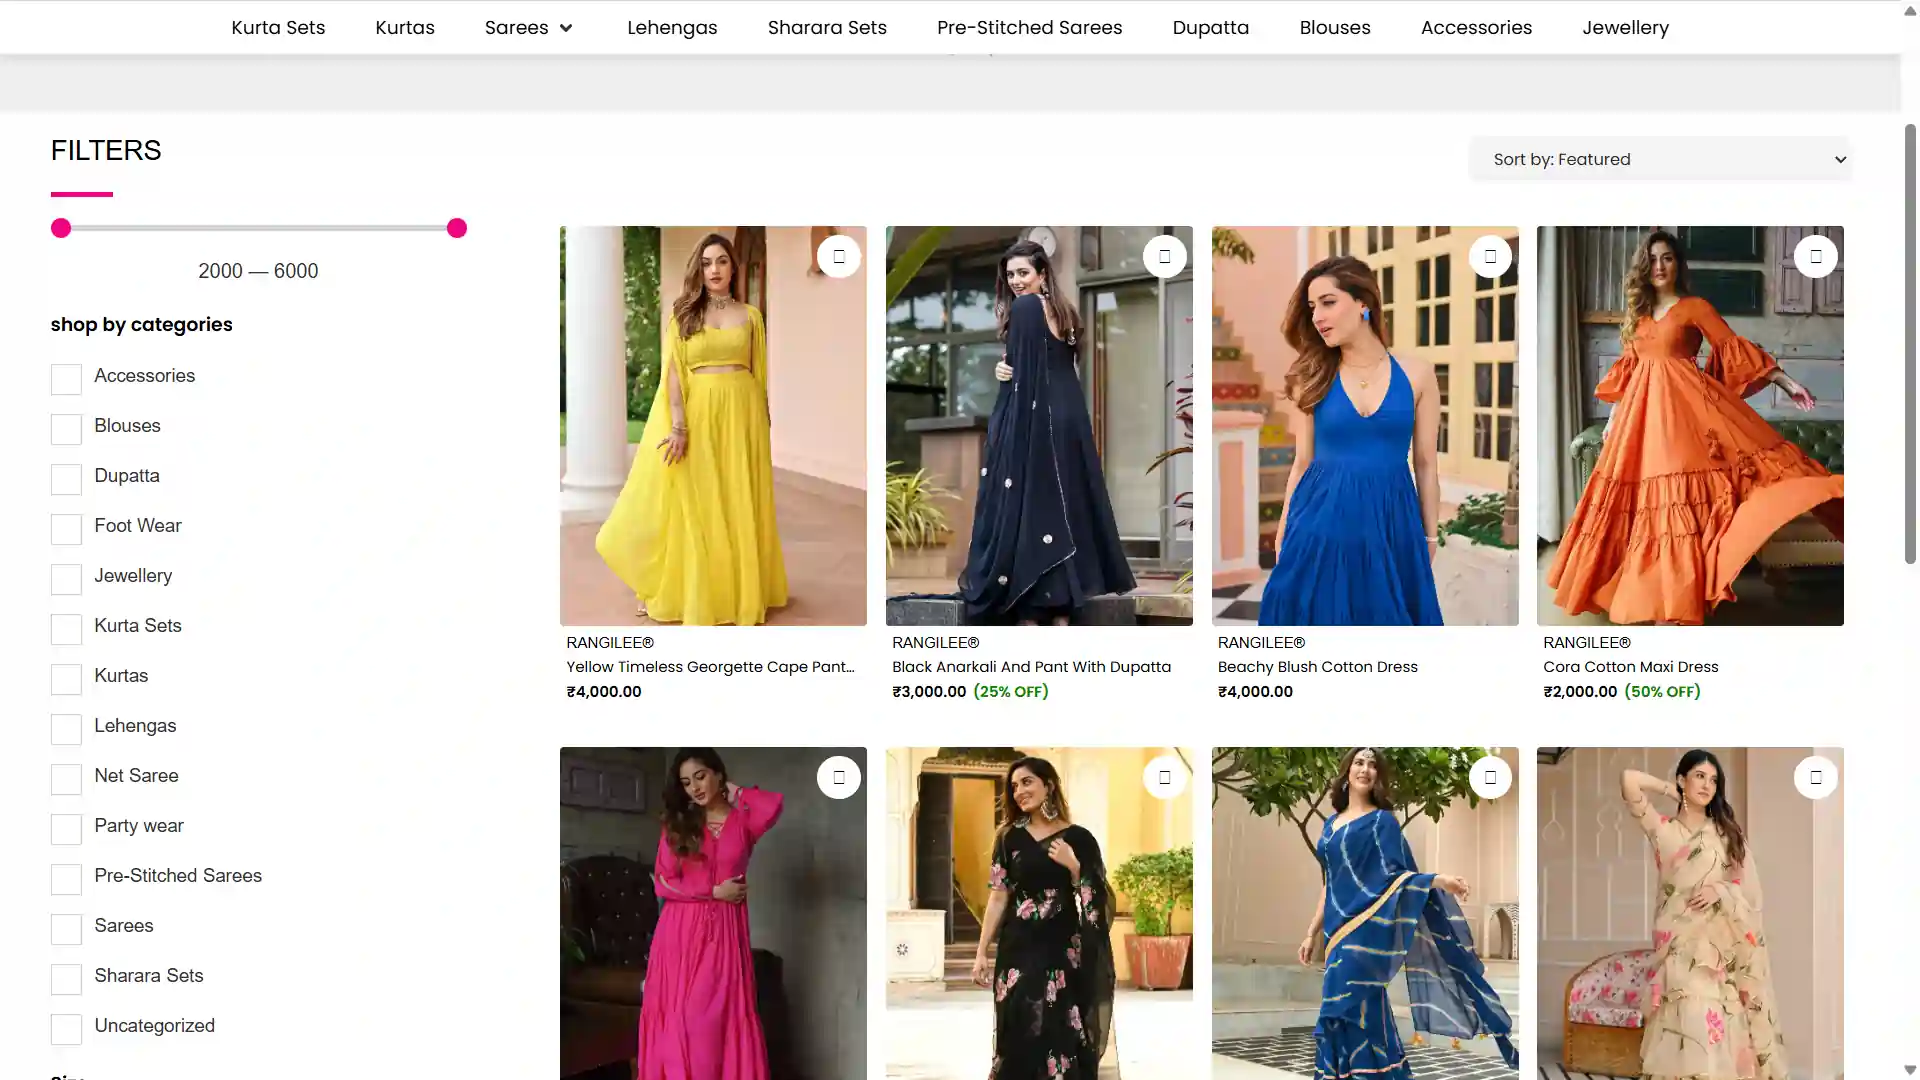Open the Cora Cotton Maxi Dress title link
This screenshot has width=1920, height=1080.
(x=1630, y=667)
